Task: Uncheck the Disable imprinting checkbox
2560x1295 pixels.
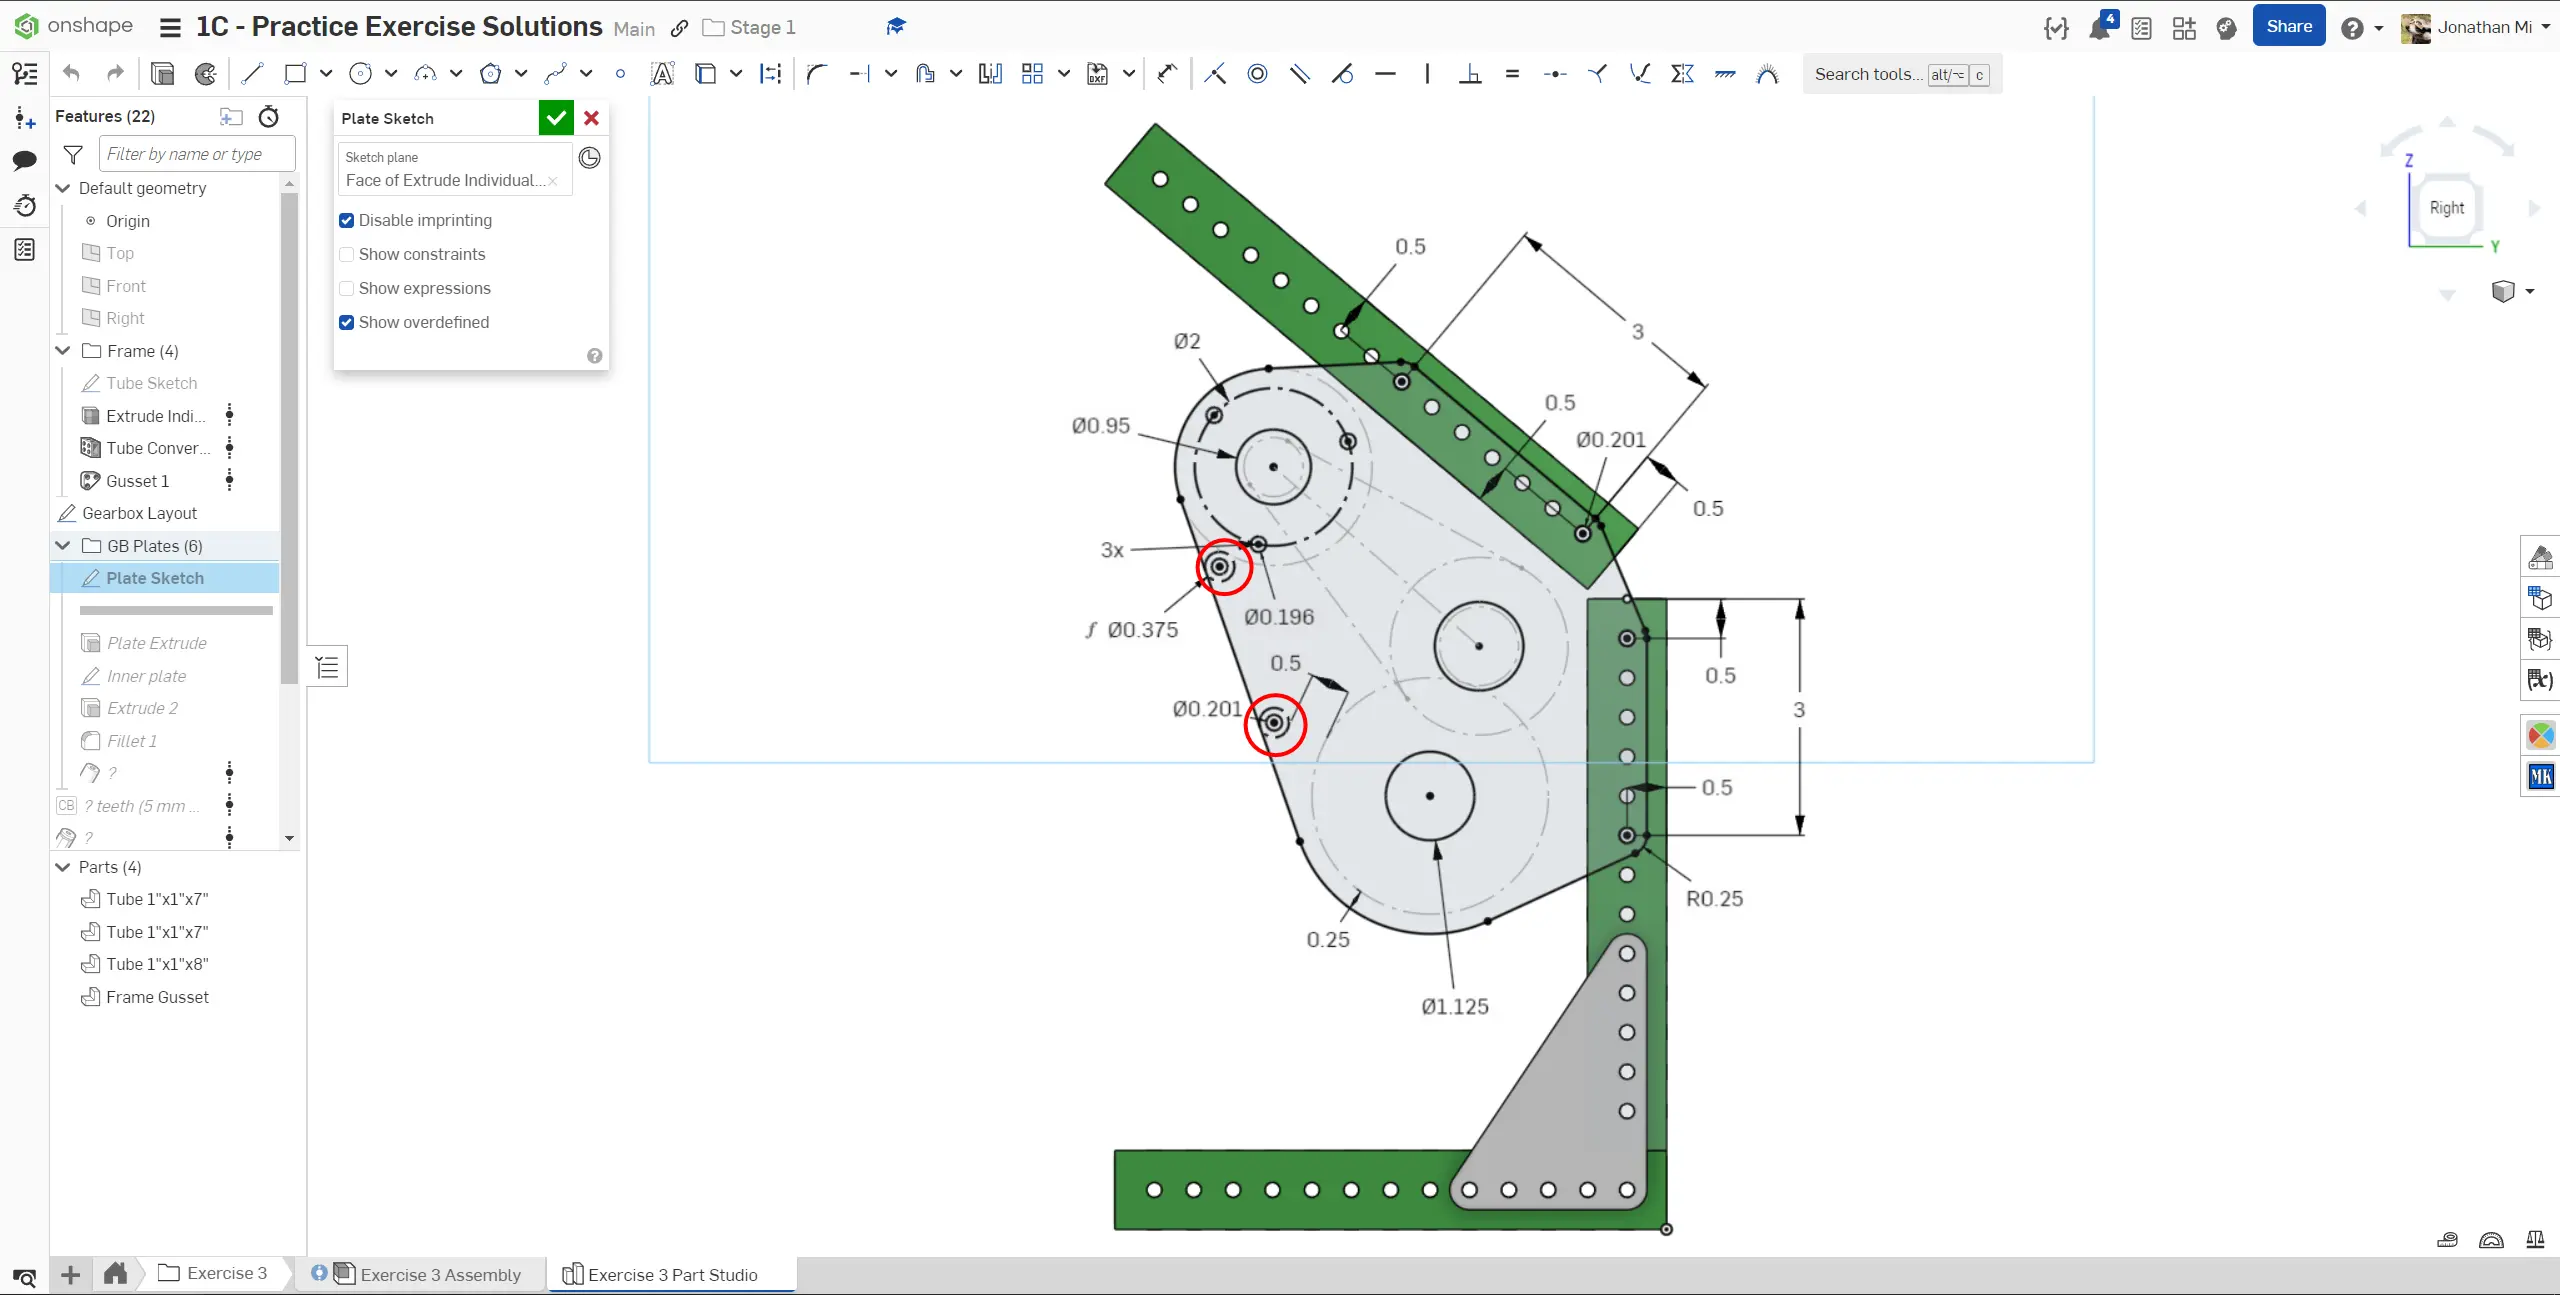Action: [x=347, y=220]
